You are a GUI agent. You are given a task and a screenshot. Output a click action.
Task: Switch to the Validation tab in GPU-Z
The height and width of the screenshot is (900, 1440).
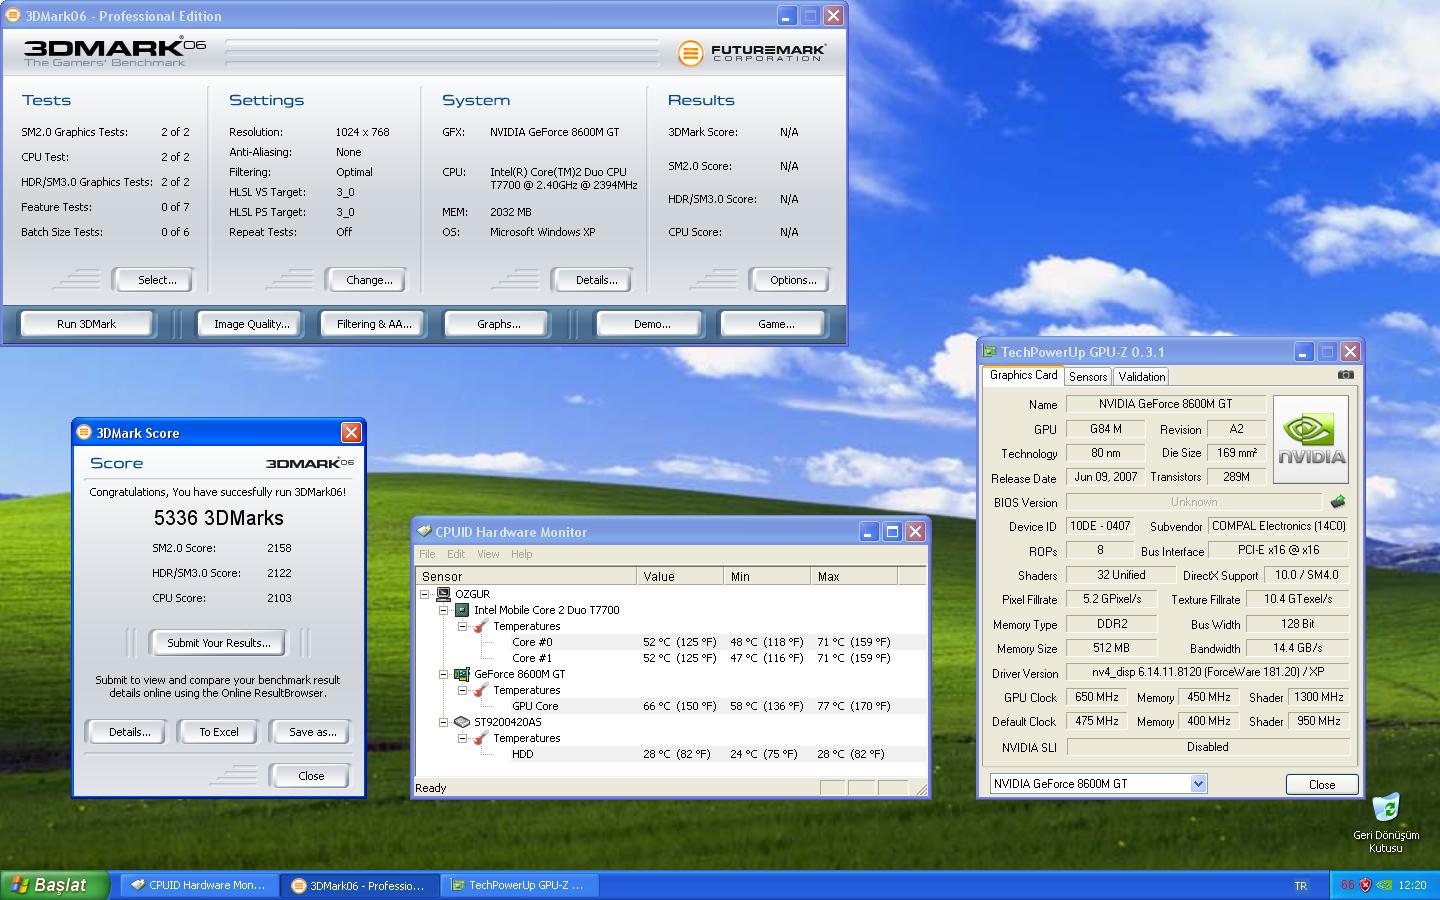tap(1141, 377)
